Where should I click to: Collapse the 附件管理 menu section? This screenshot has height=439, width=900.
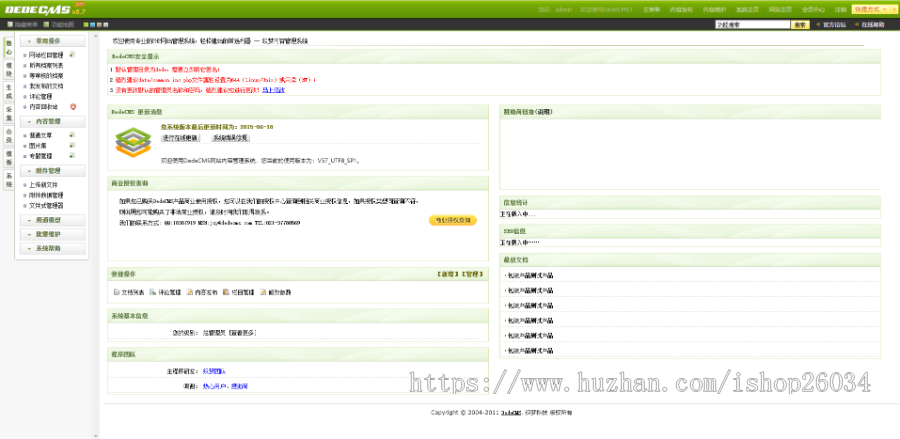pos(53,171)
